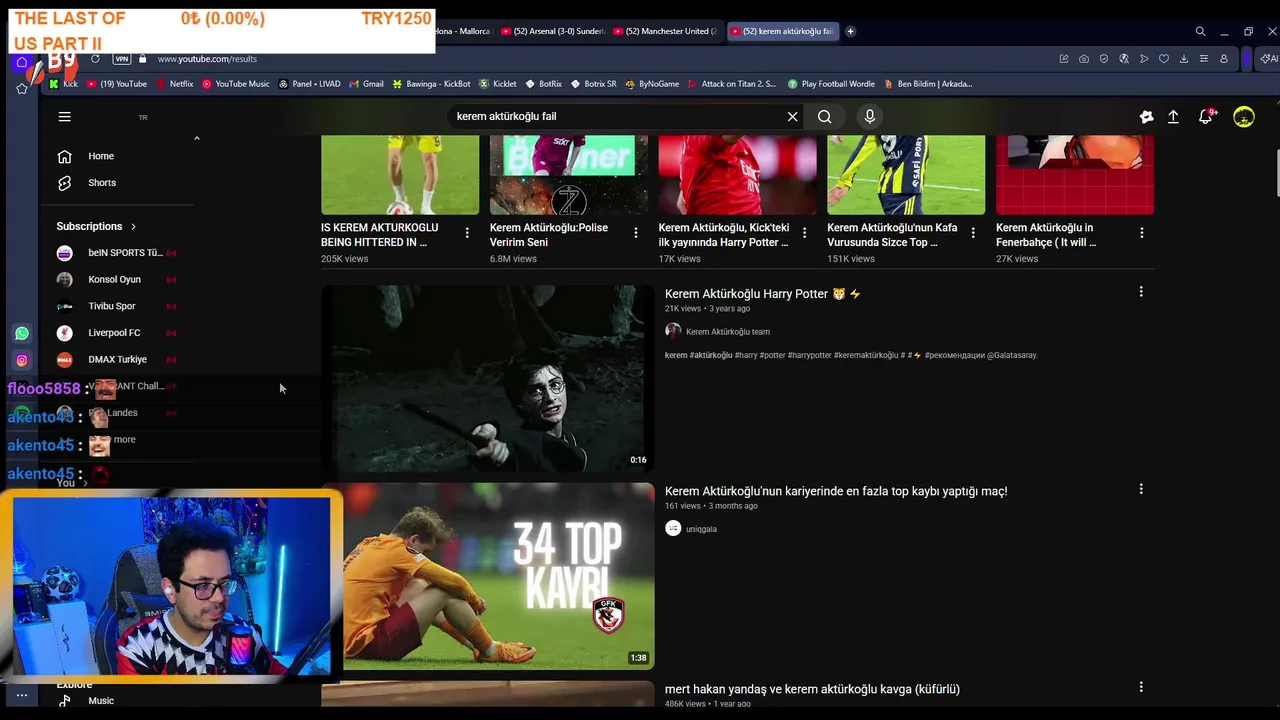
Task: Click the sparkle icon left of upload
Action: pos(1146,117)
